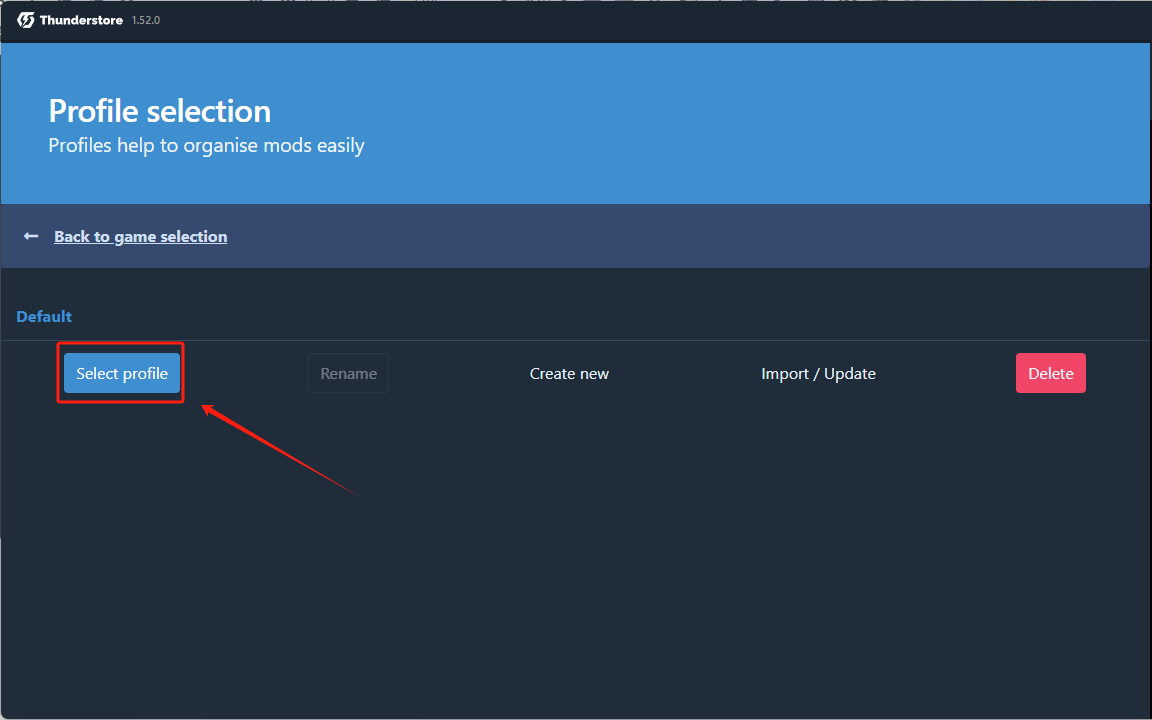This screenshot has height=720, width=1152.
Task: Click empty space in the back navigation bar
Action: (661, 236)
